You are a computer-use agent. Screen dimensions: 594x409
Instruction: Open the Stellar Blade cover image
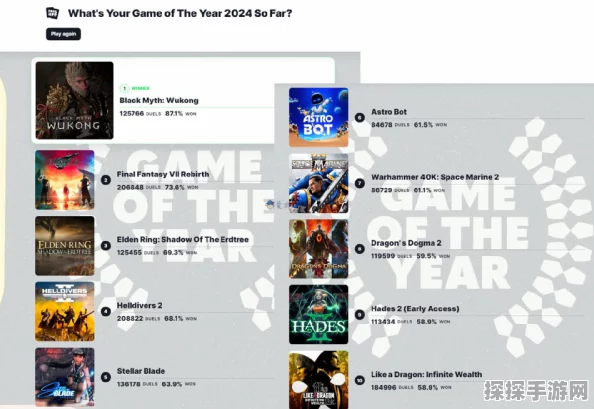65,377
